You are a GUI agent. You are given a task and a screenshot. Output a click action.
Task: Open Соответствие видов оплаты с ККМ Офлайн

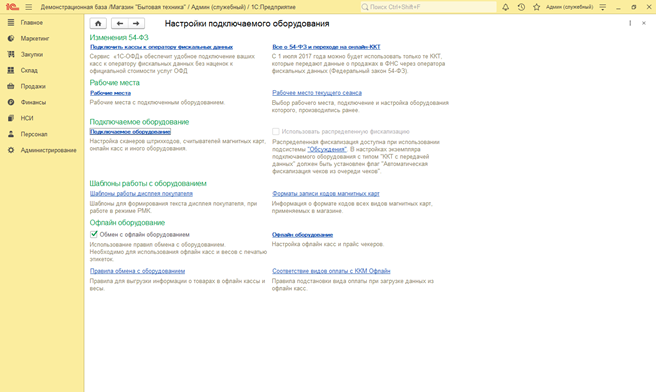[331, 271]
